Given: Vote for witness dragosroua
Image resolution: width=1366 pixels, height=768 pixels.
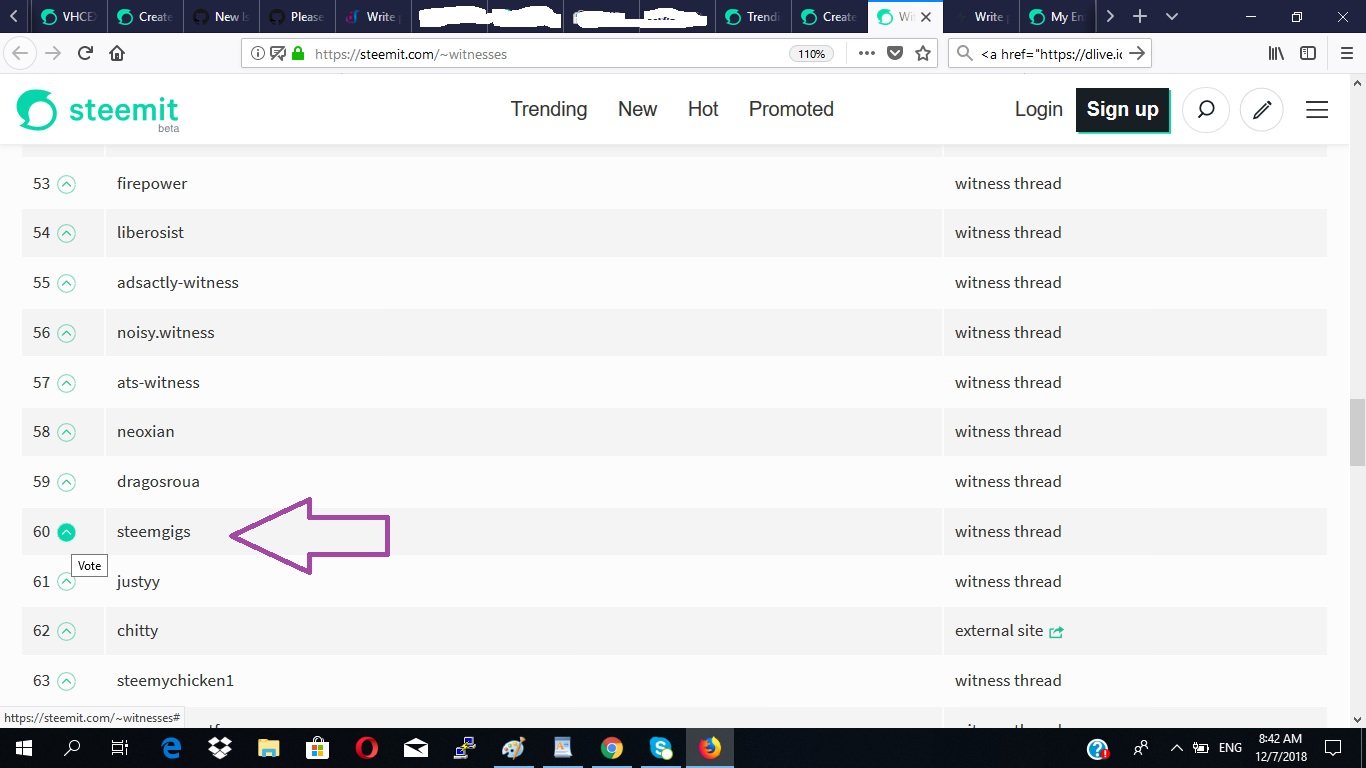Looking at the screenshot, I should point(66,482).
